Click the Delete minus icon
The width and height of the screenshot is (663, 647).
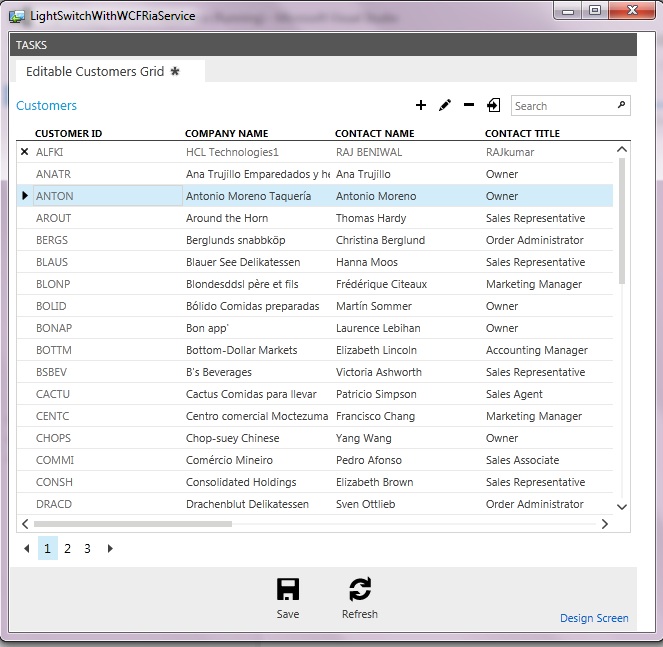[469, 105]
